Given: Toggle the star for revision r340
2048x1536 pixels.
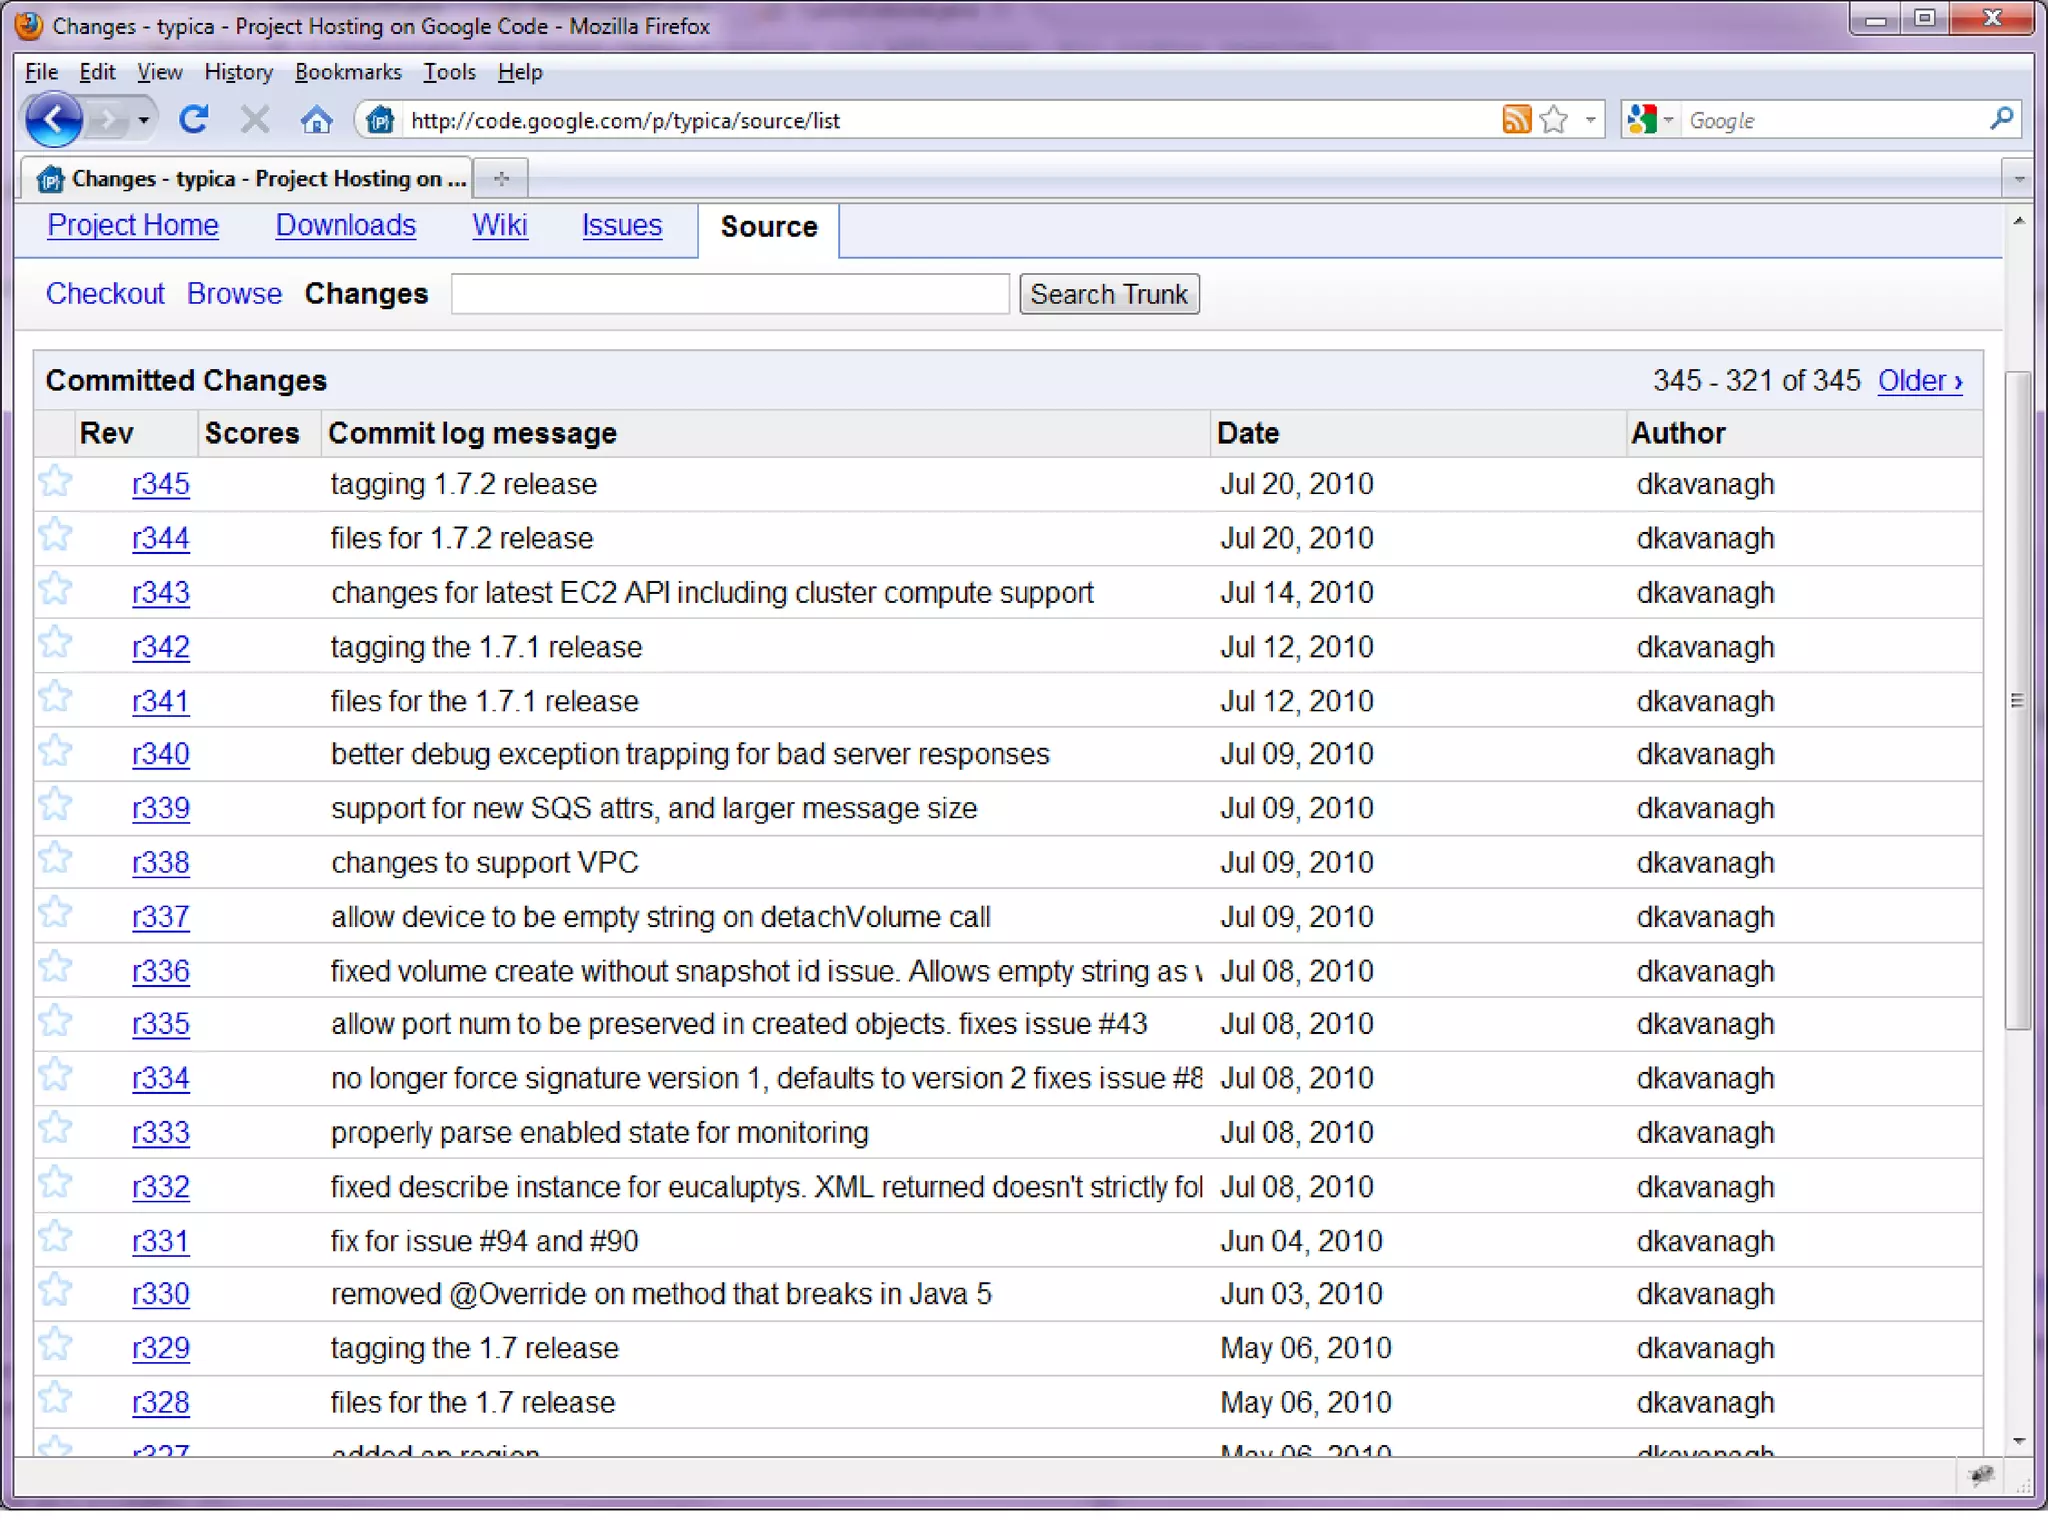Looking at the screenshot, I should point(56,752).
